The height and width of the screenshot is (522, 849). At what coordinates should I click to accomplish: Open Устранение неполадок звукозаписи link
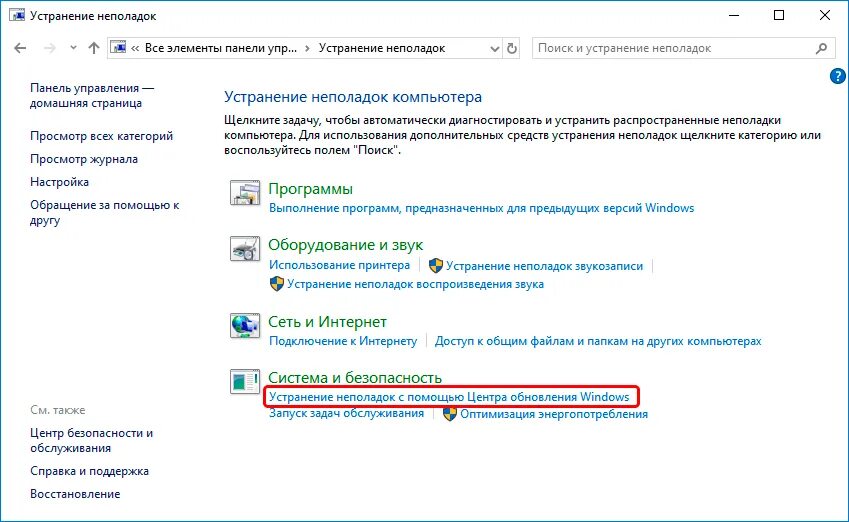click(544, 266)
